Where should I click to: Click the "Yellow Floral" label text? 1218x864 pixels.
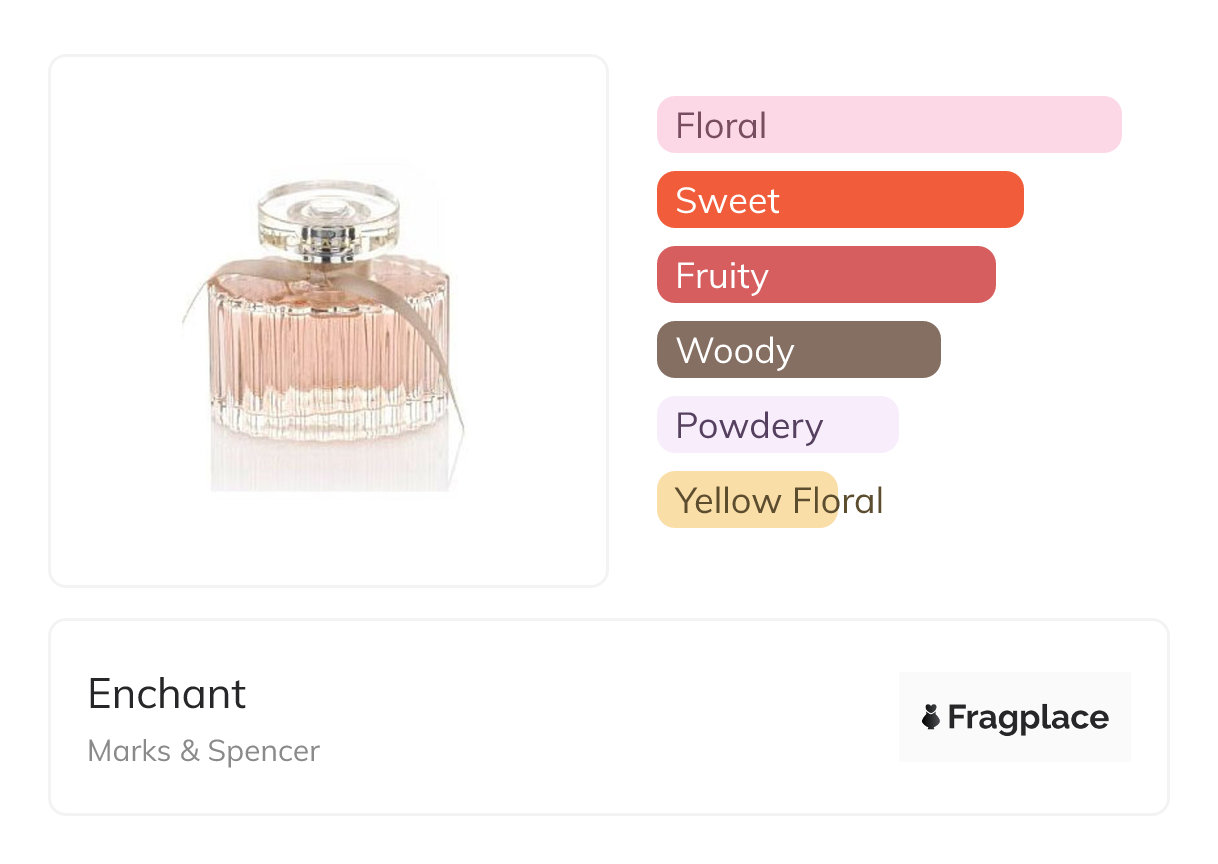pyautogui.click(x=779, y=500)
